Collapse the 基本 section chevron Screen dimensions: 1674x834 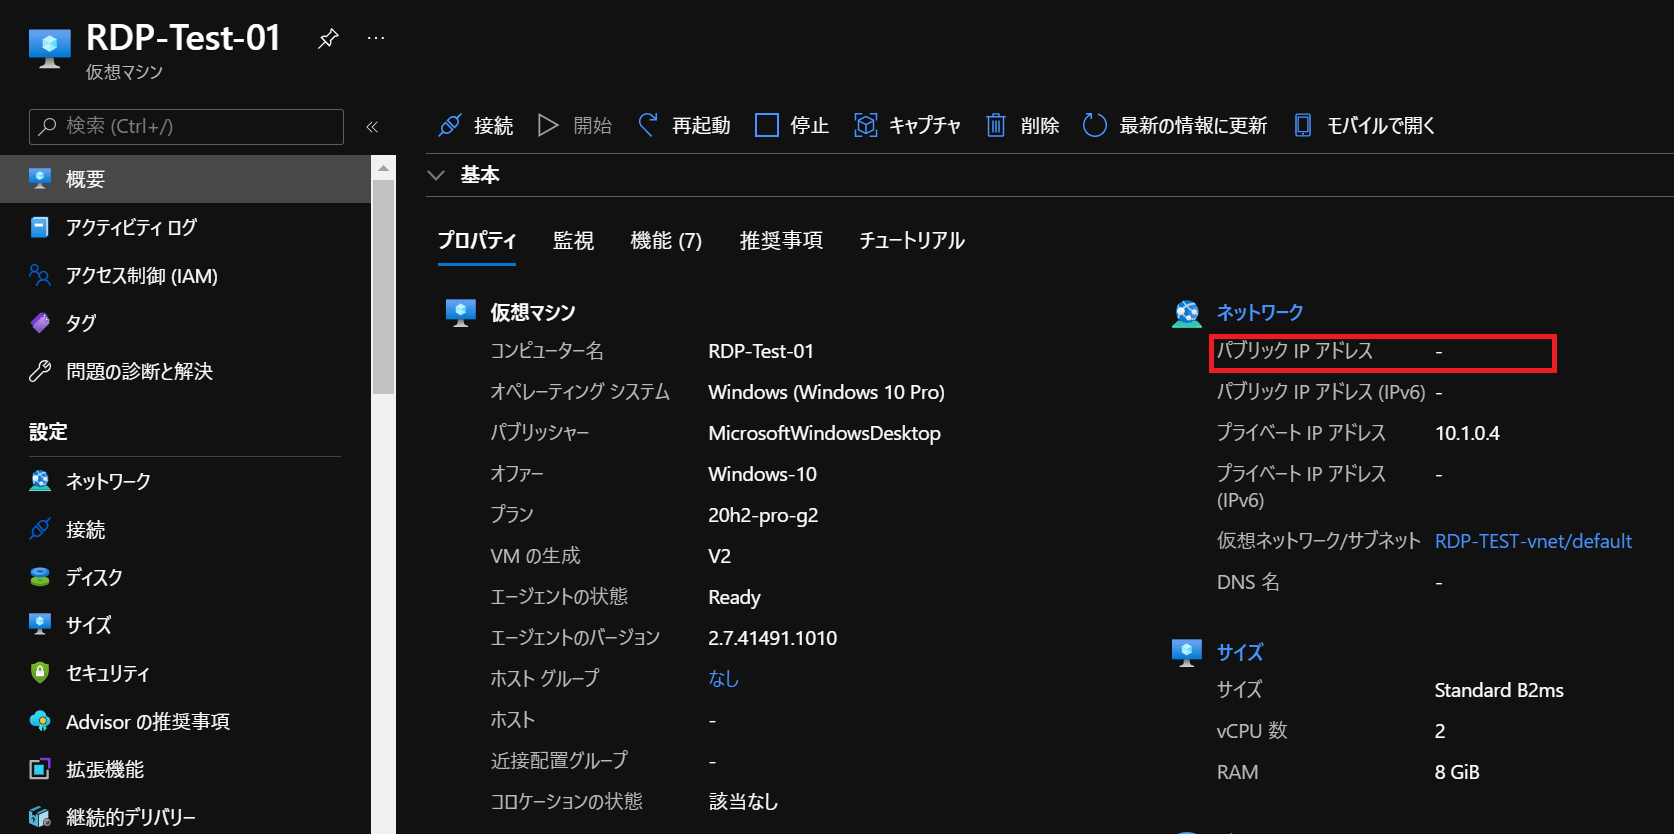coord(436,175)
